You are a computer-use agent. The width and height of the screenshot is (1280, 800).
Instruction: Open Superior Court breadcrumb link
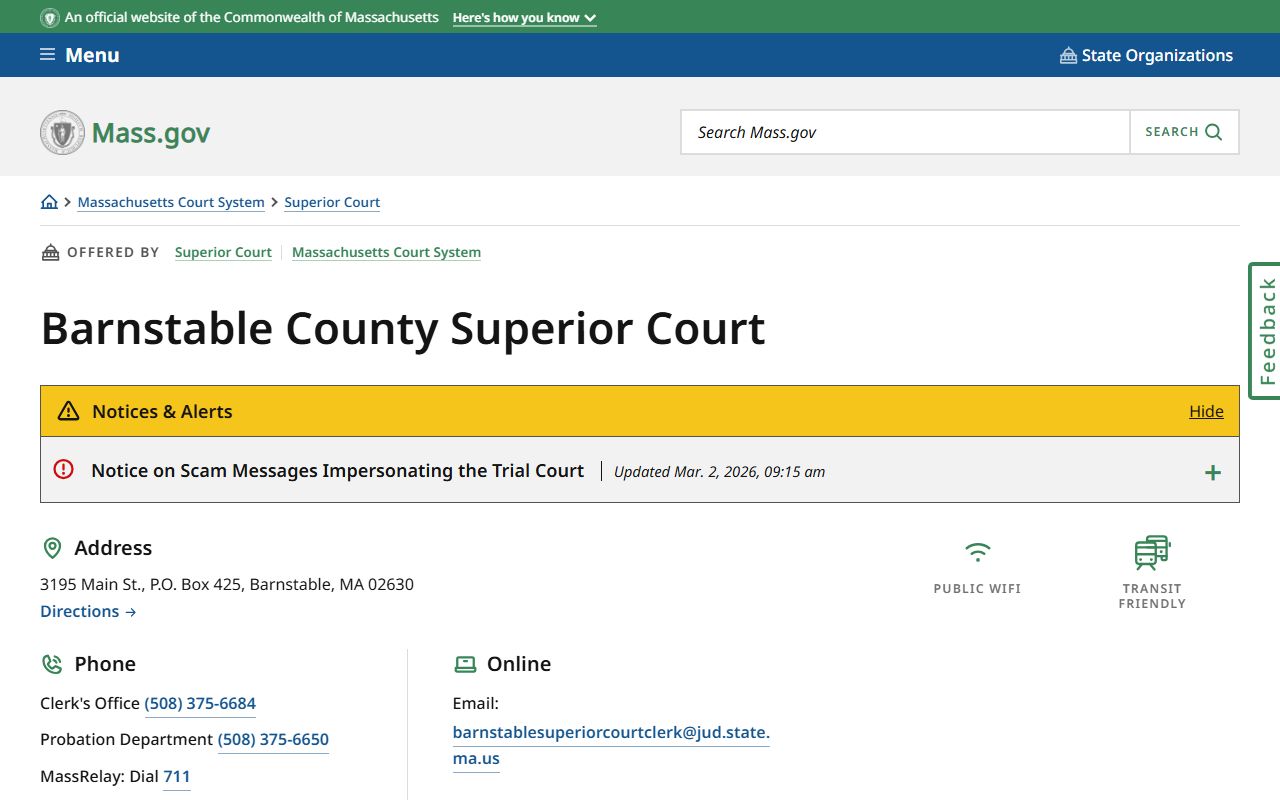(332, 202)
